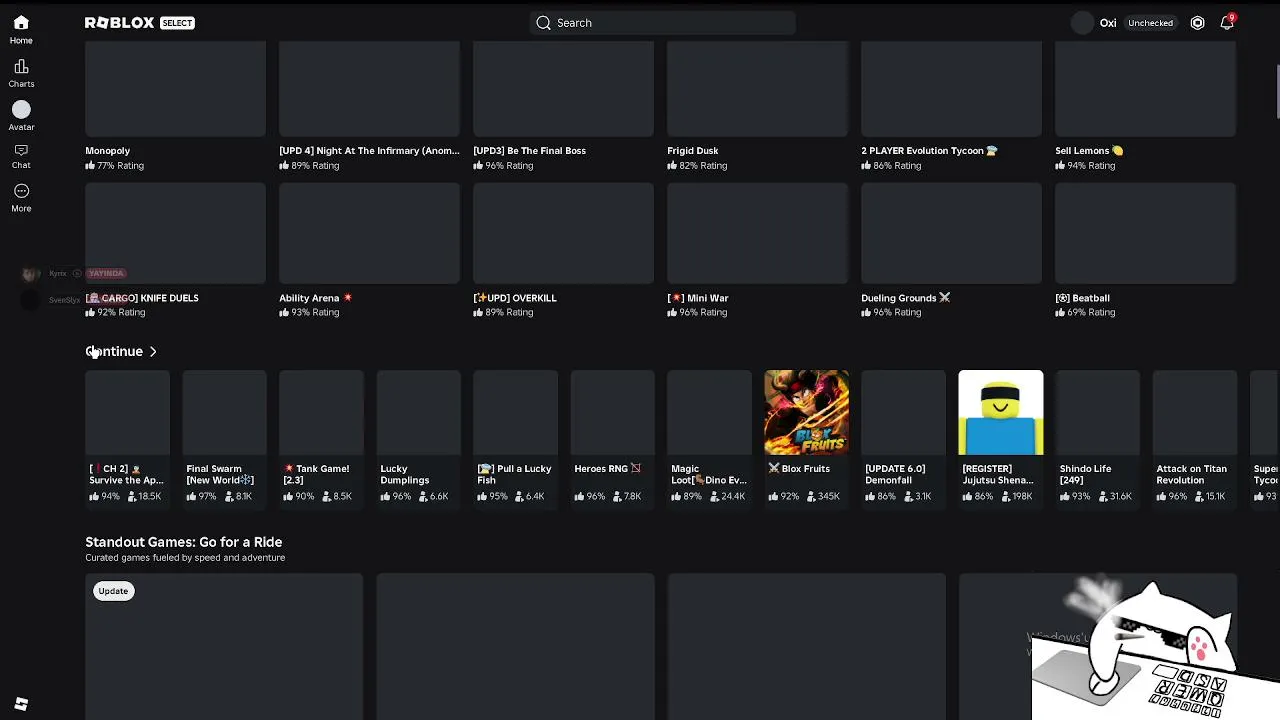Open the Dueling Grounds game title
The width and height of the screenshot is (1280, 720).
(x=905, y=298)
